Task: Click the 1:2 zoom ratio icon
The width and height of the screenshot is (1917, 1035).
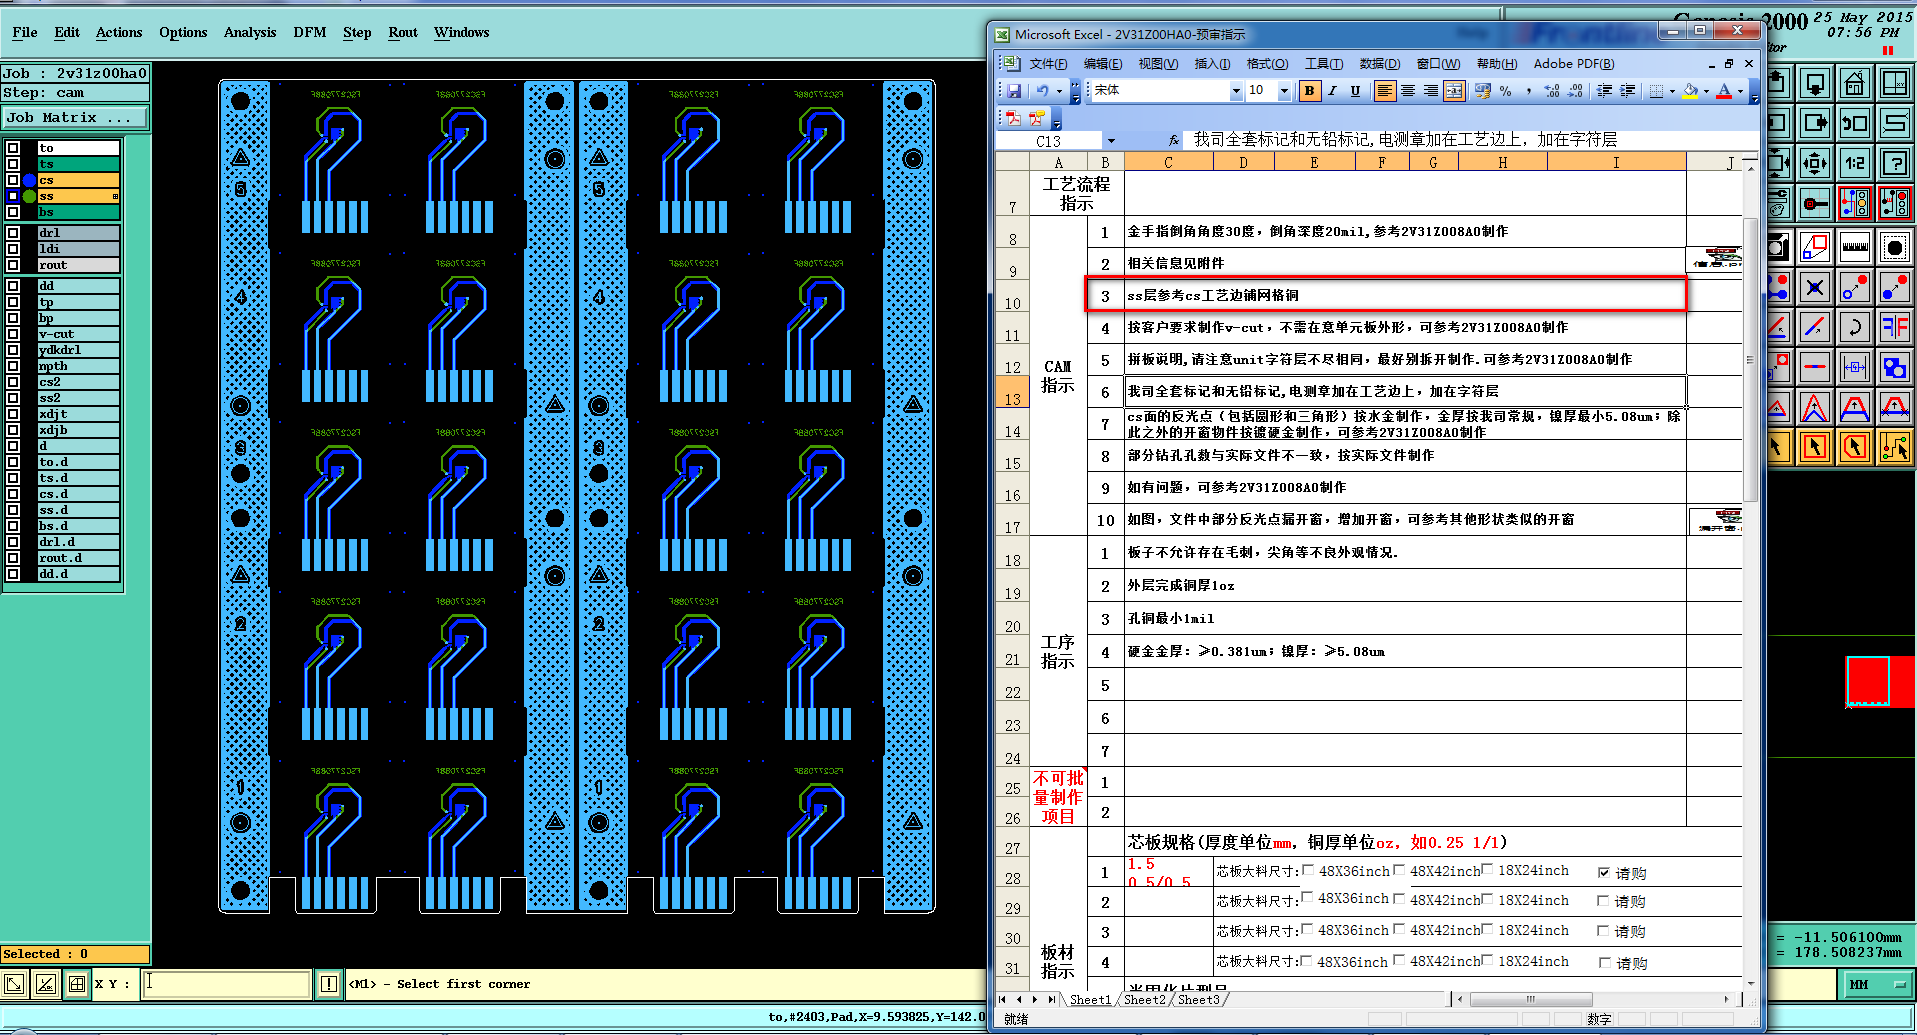Action: coord(1855,163)
